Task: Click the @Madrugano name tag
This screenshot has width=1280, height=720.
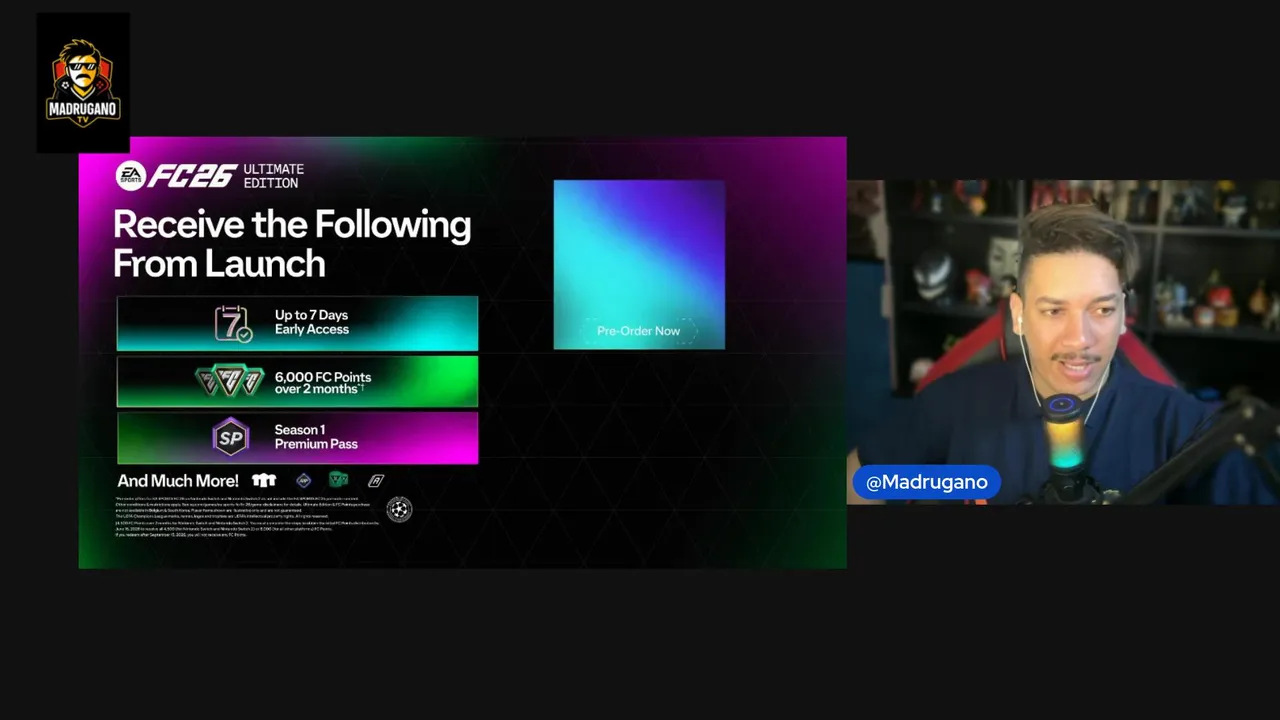Action: point(926,482)
